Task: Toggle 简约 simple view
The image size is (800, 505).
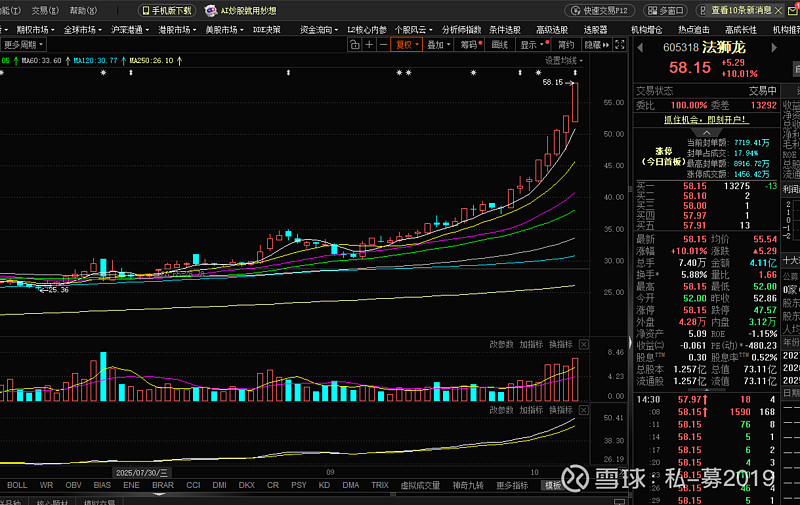Action: point(566,45)
